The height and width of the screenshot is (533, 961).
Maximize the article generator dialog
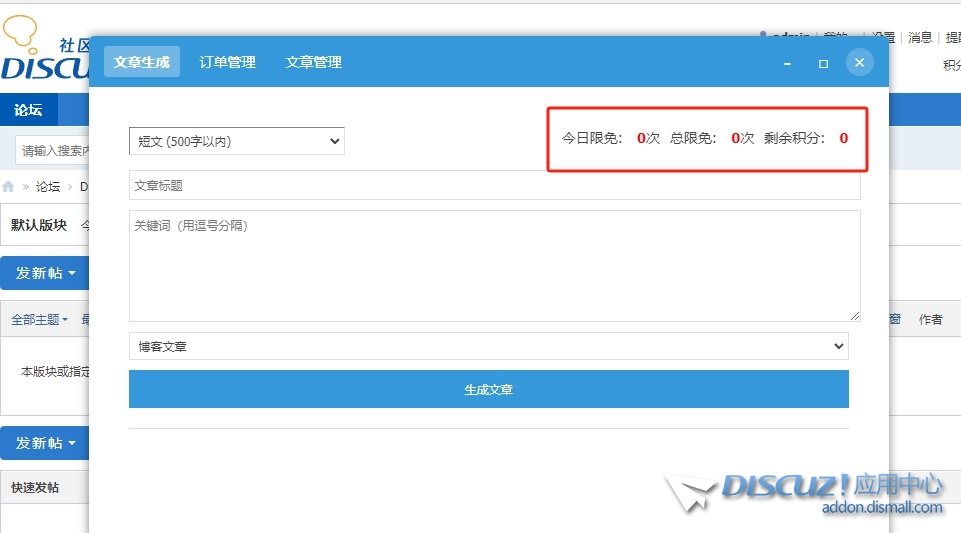[x=823, y=63]
